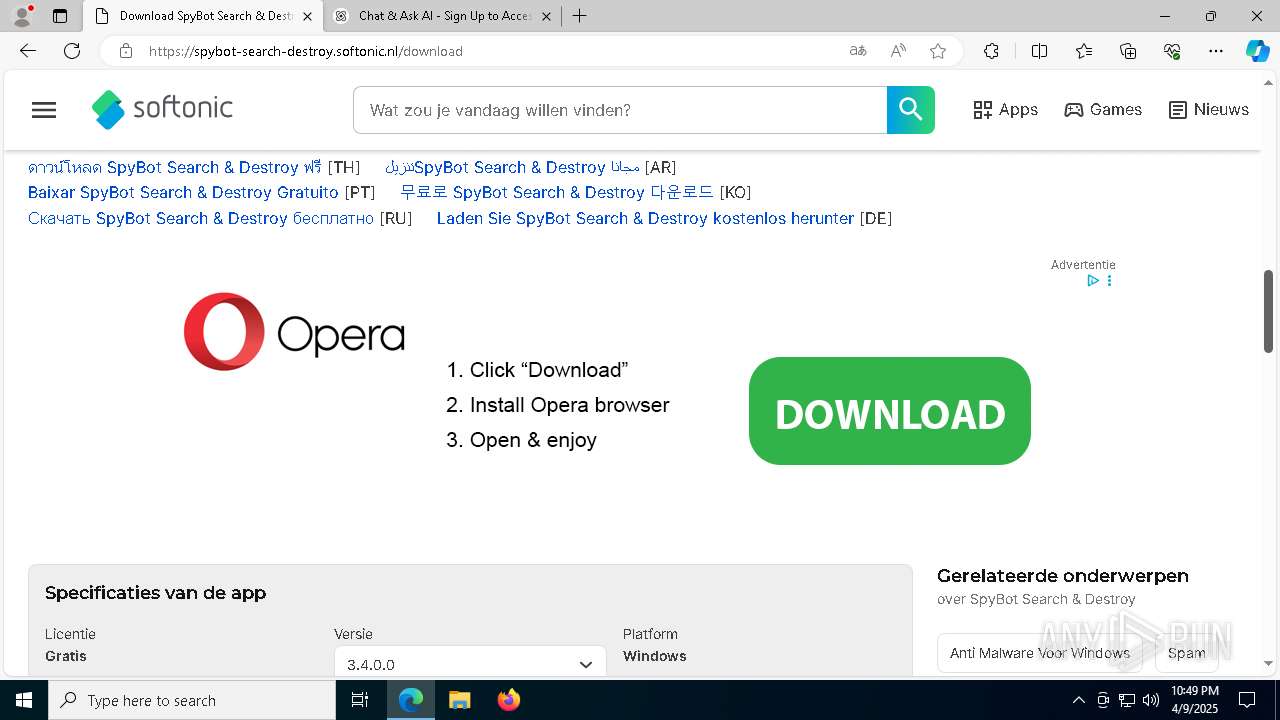Open the Edge profile icon

[22, 16]
